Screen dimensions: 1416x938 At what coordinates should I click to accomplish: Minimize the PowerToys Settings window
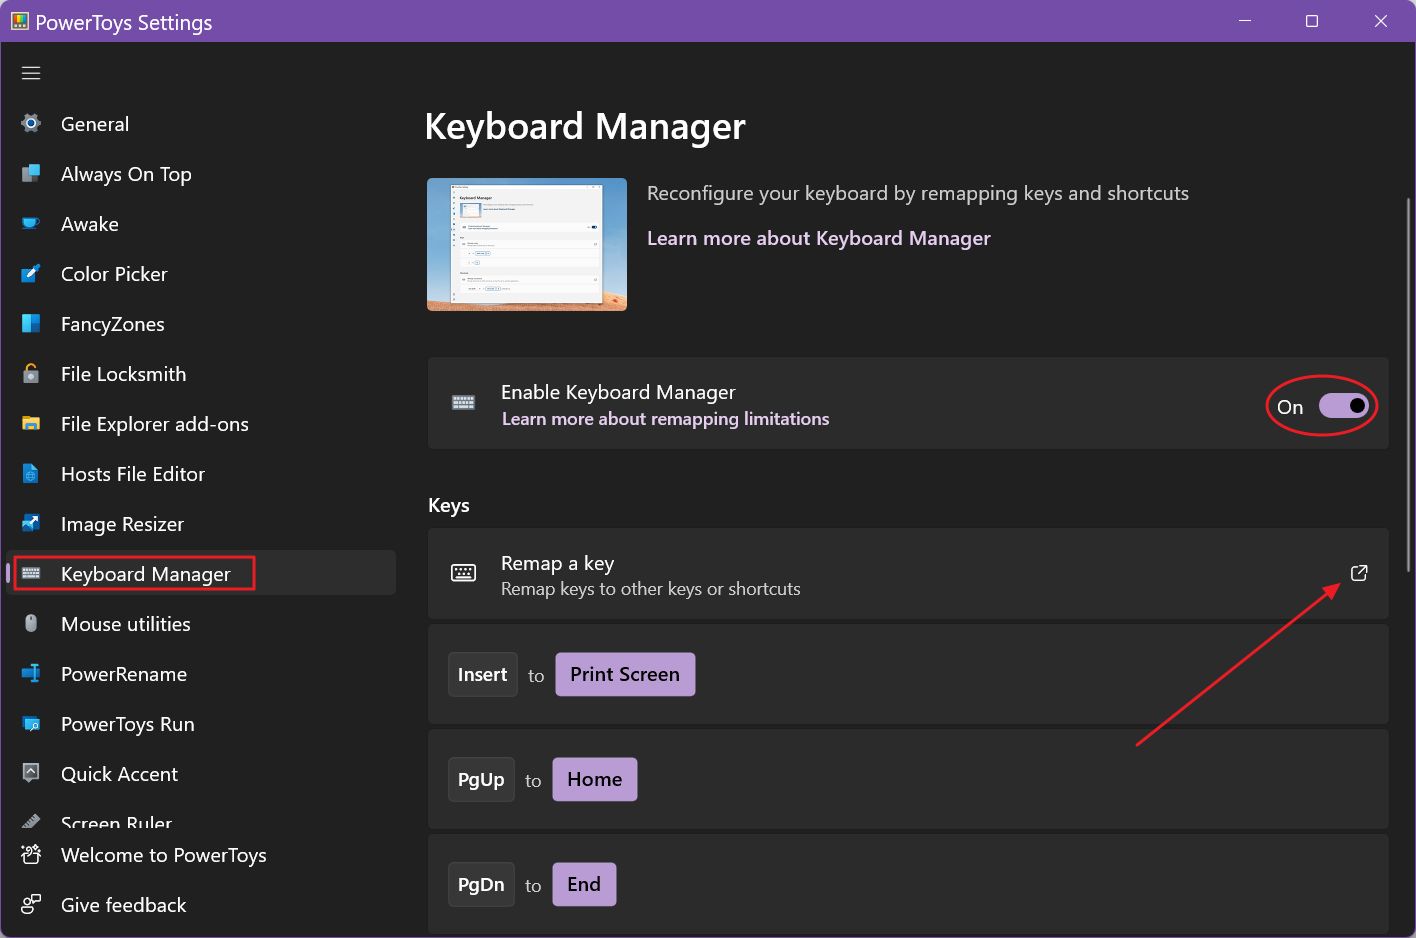(1245, 21)
